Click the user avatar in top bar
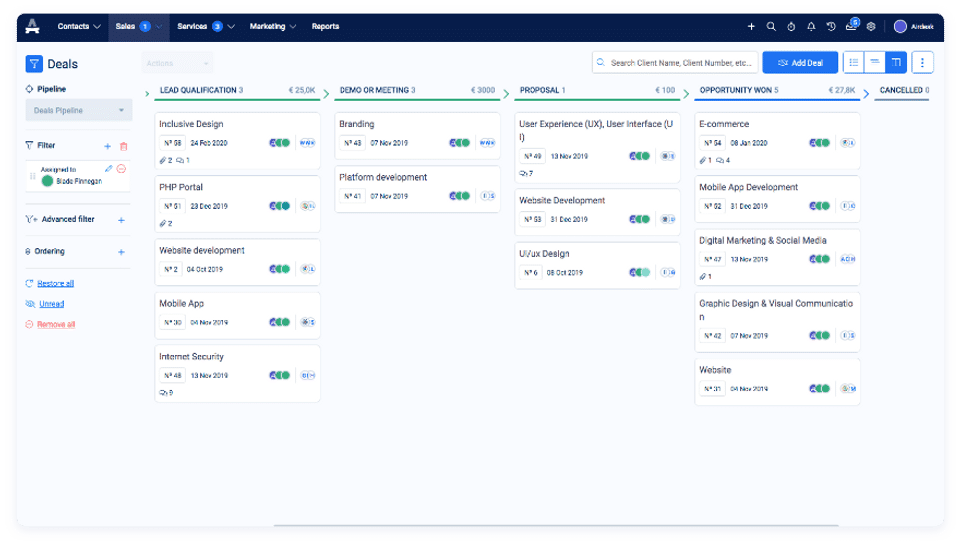Viewport: 960px width, 545px height. [900, 26]
